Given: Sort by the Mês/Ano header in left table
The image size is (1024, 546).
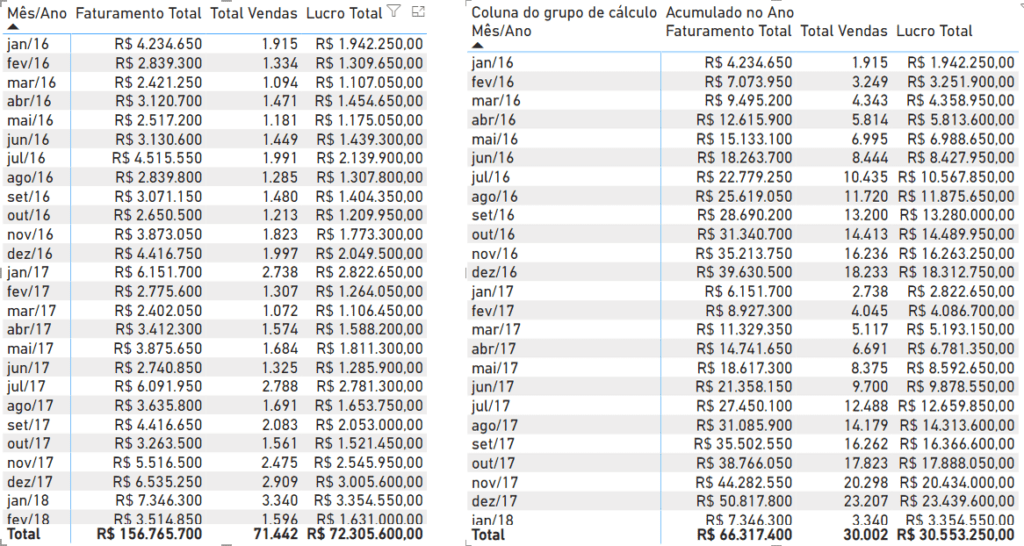Looking at the screenshot, I should pyautogui.click(x=37, y=13).
